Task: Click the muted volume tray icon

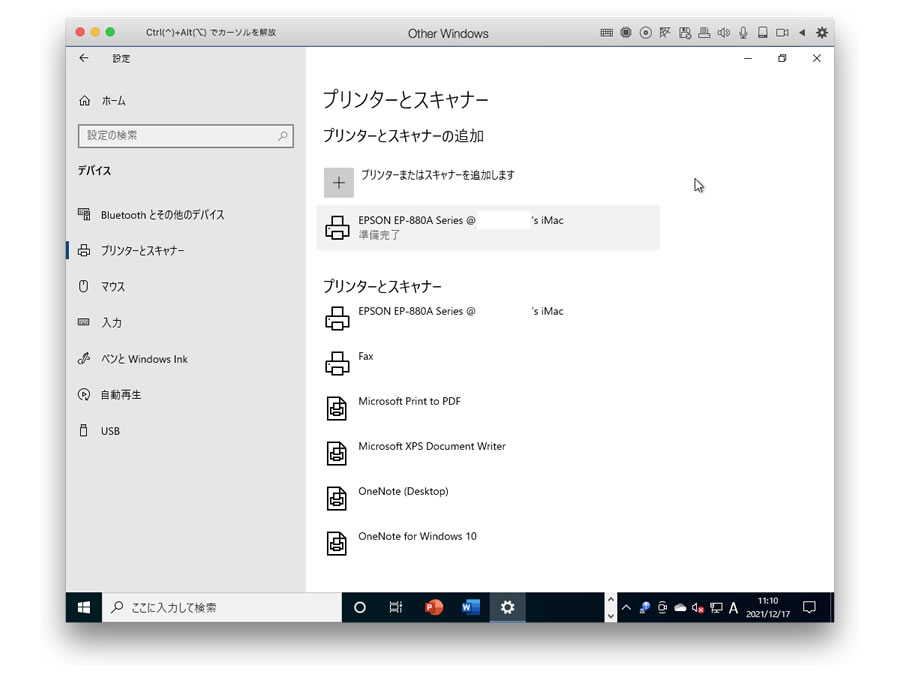Action: 698,607
